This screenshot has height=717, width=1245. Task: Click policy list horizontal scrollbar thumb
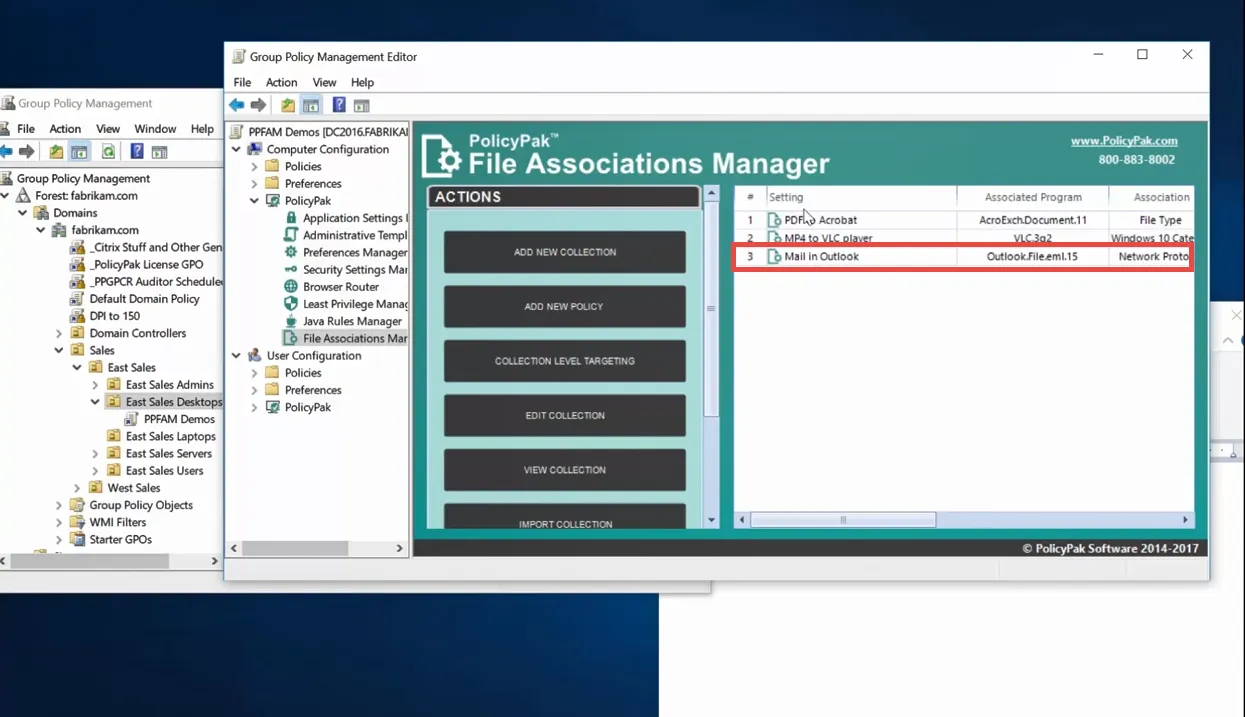tap(843, 520)
